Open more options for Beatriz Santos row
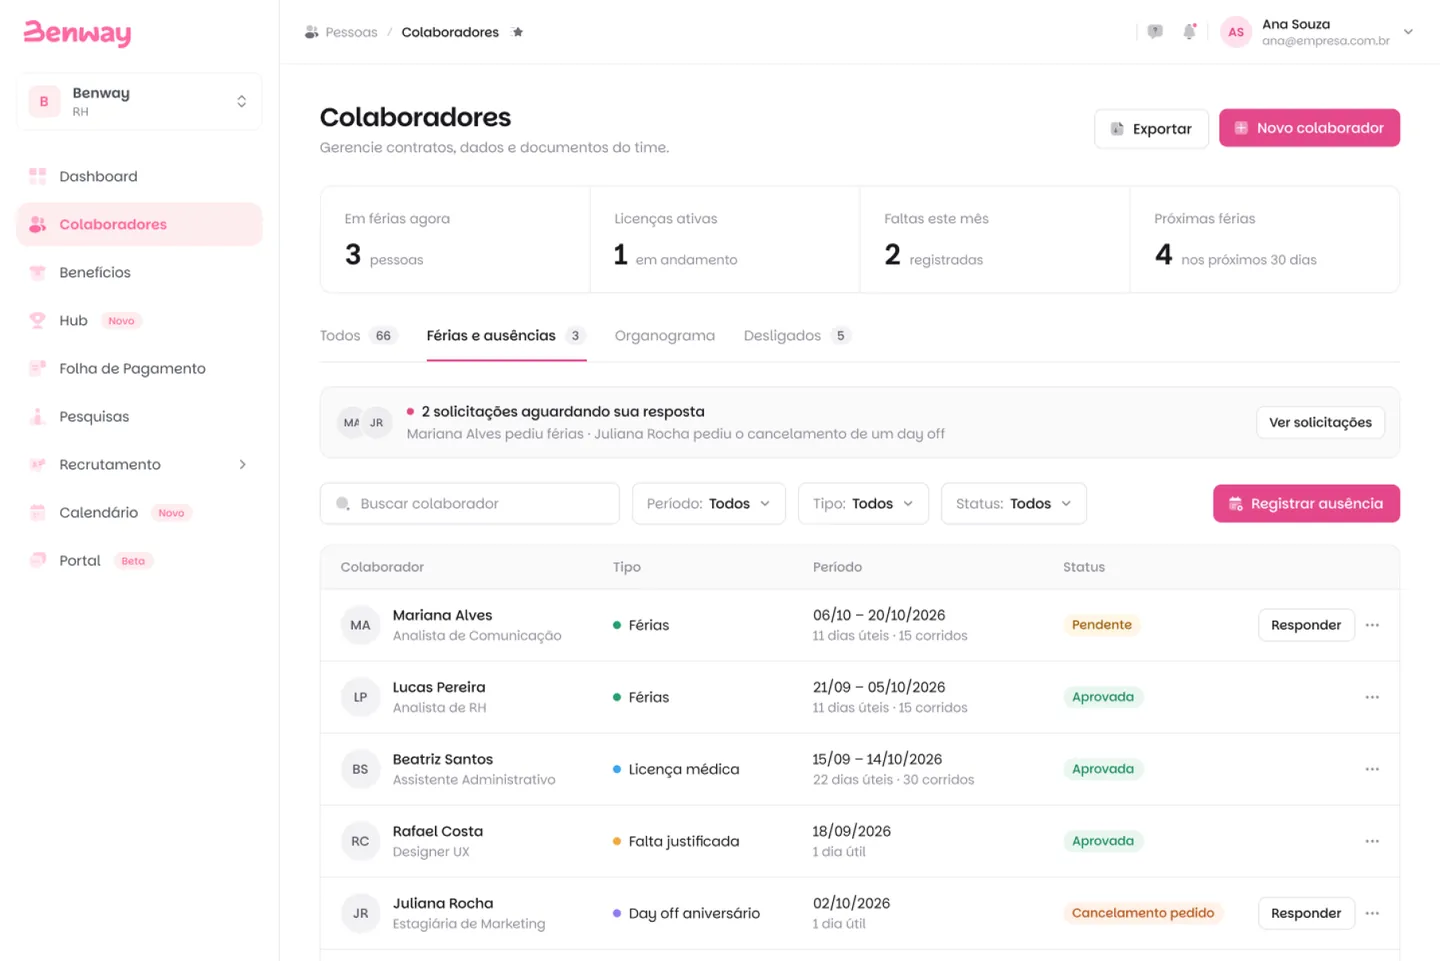 (1372, 769)
